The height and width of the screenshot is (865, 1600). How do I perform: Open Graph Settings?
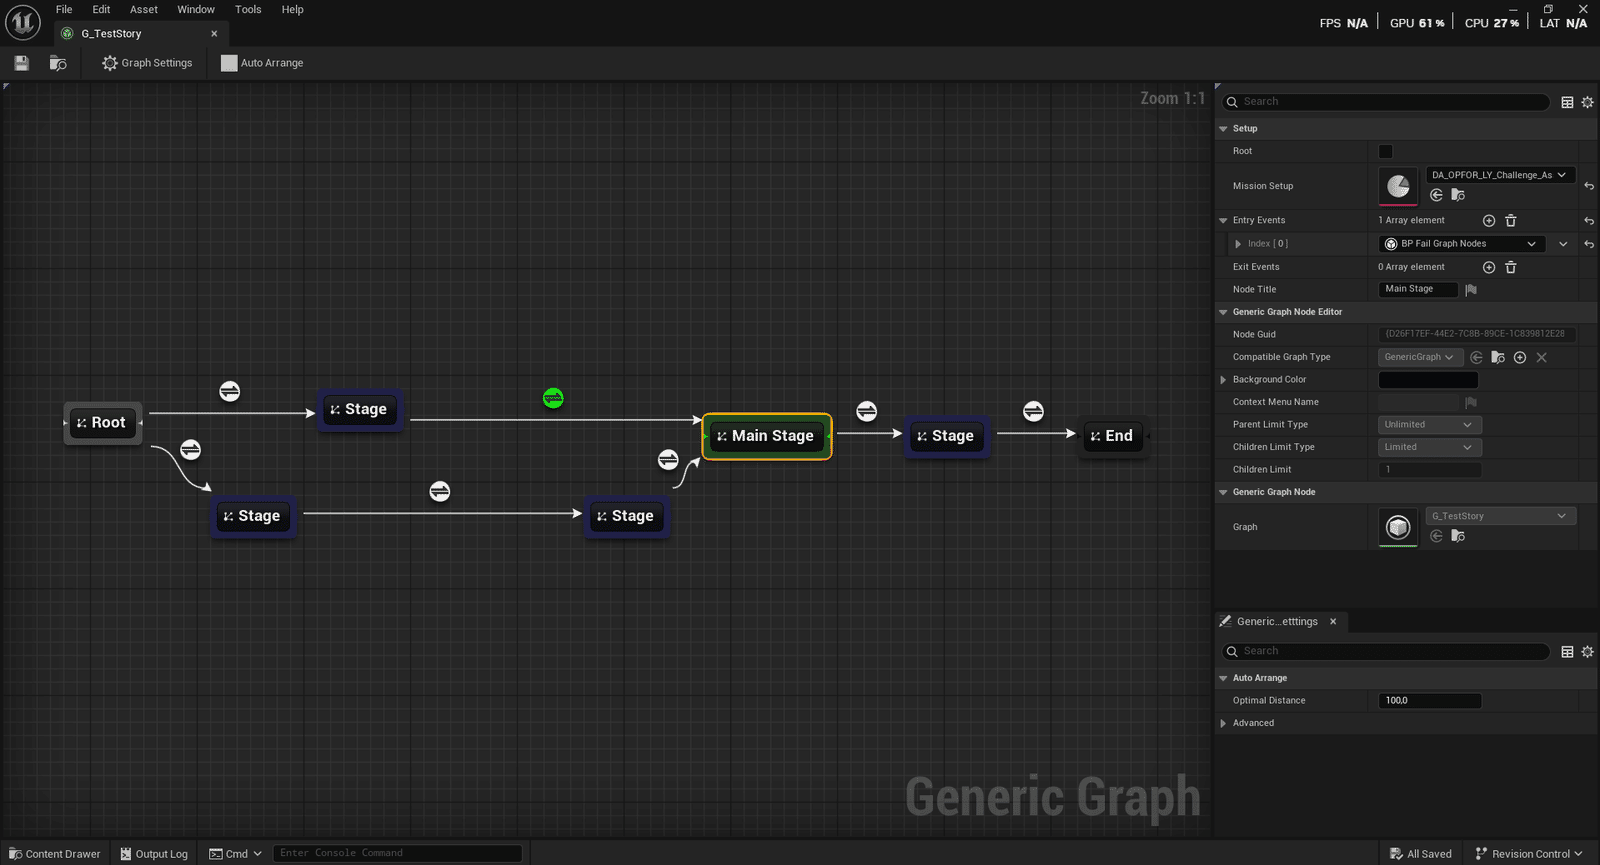click(147, 63)
